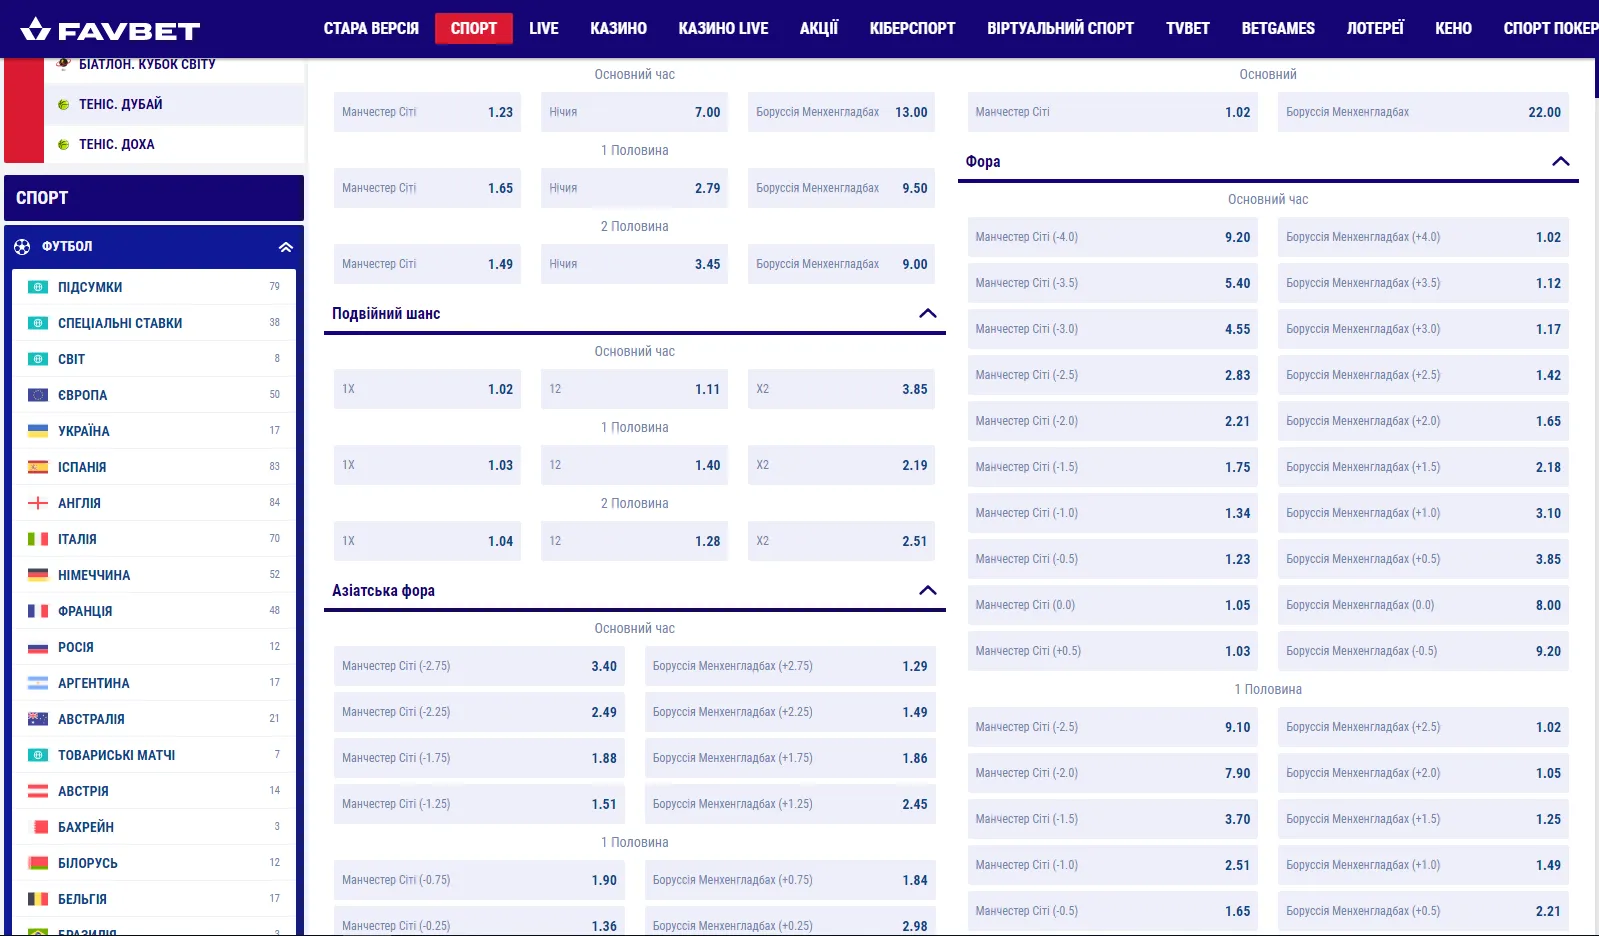This screenshot has height=936, width=1599.
Task: Collapse the Азіатська фора market
Action: (927, 591)
